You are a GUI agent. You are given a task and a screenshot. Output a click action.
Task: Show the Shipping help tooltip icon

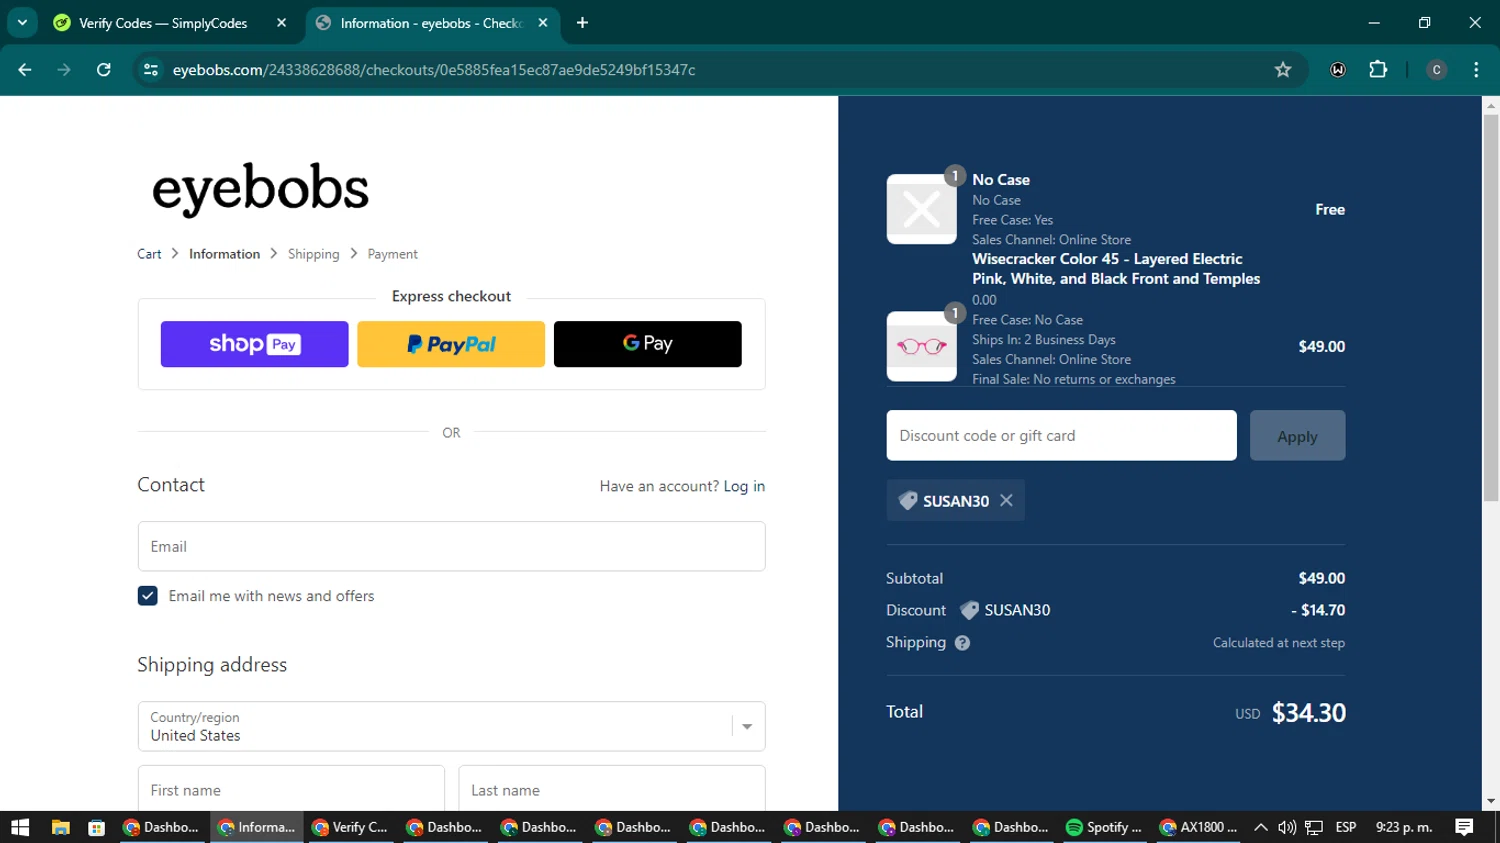pyautogui.click(x=962, y=643)
